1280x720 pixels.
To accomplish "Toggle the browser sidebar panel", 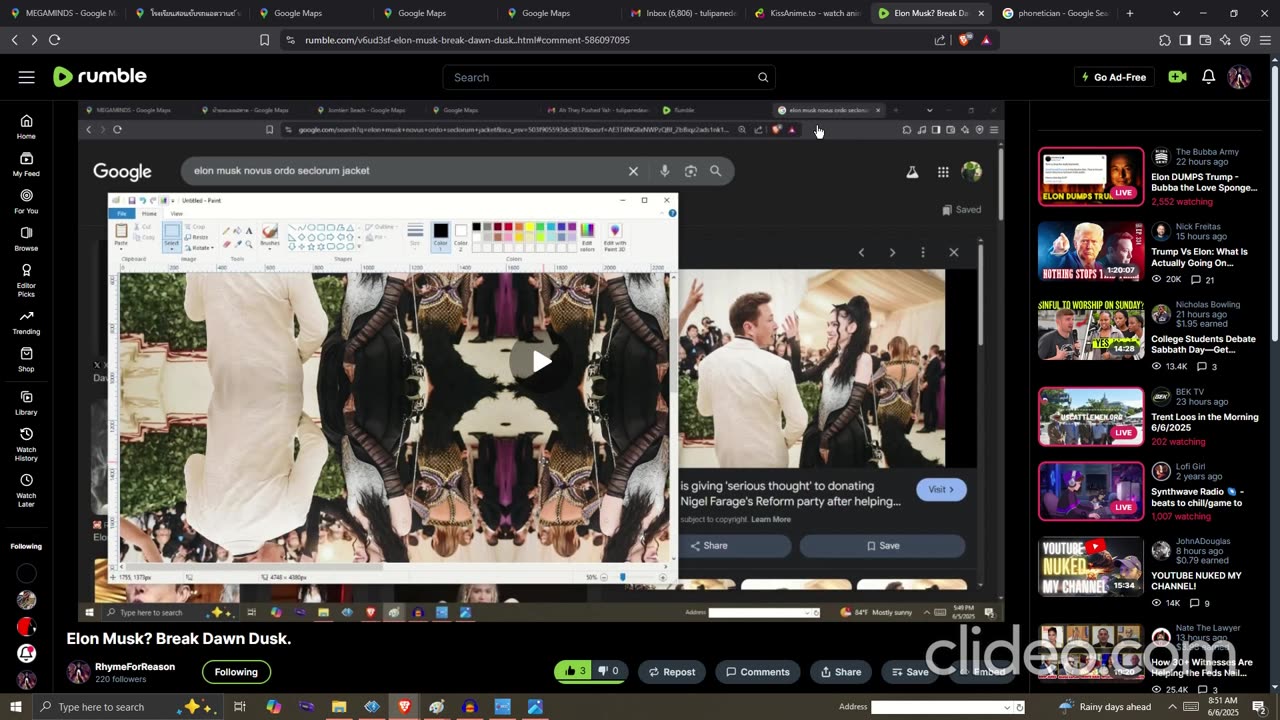I will (1185, 40).
